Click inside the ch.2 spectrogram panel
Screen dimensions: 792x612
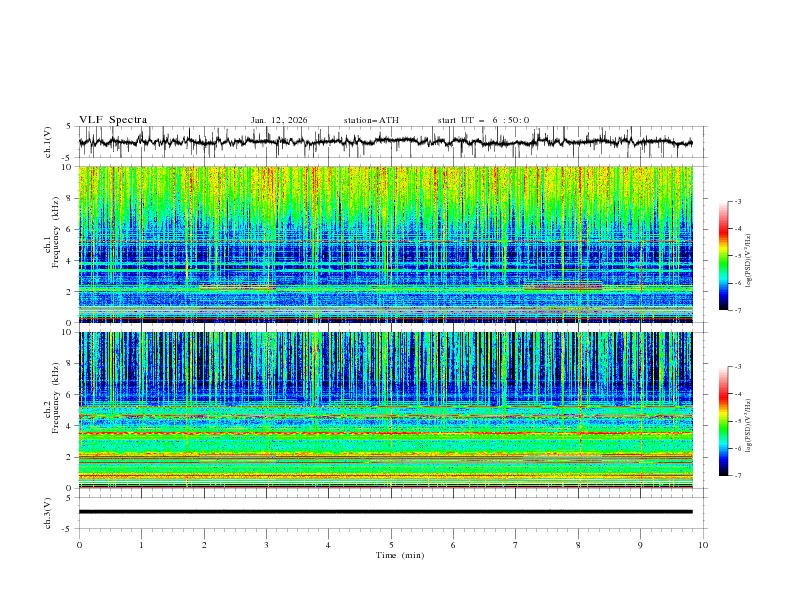(385, 410)
